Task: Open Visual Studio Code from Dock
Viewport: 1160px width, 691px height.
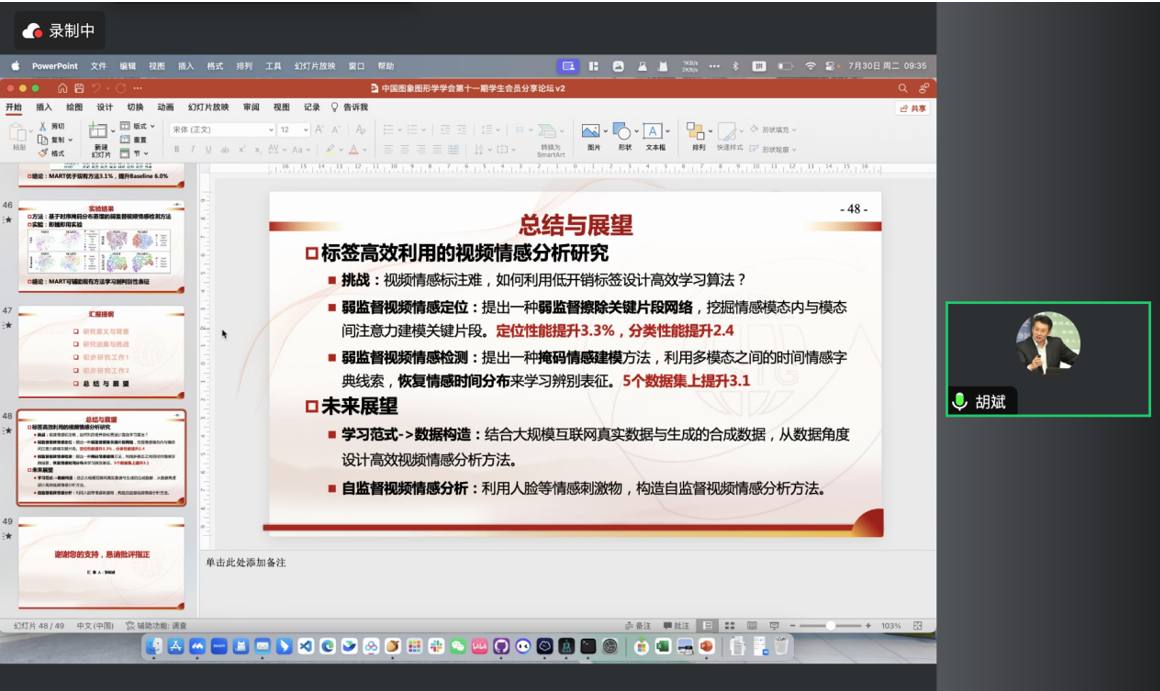Action: [306, 647]
